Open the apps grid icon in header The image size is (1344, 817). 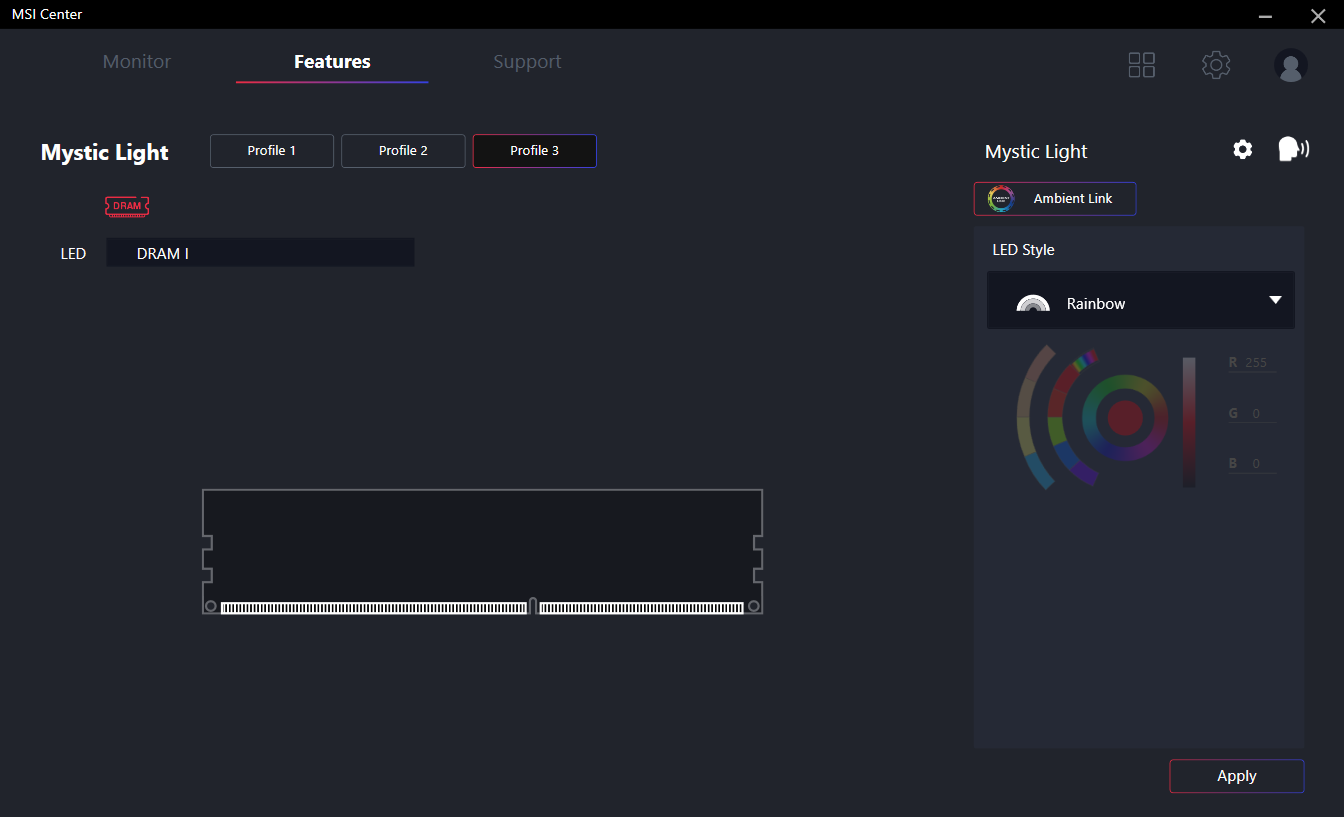point(1141,65)
